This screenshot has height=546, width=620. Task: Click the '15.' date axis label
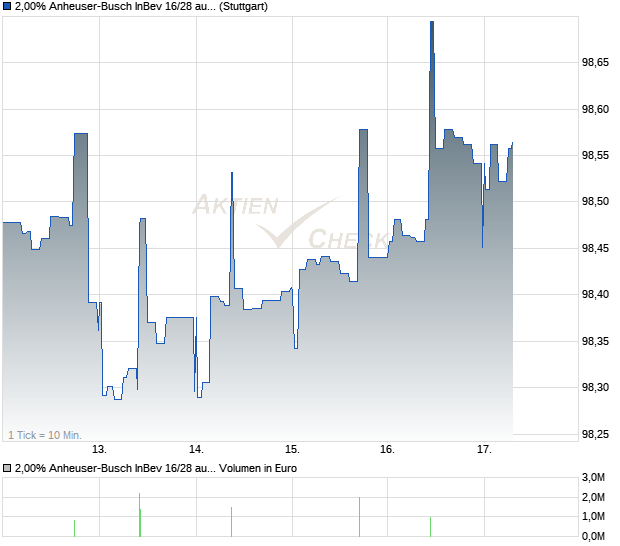coord(292,450)
